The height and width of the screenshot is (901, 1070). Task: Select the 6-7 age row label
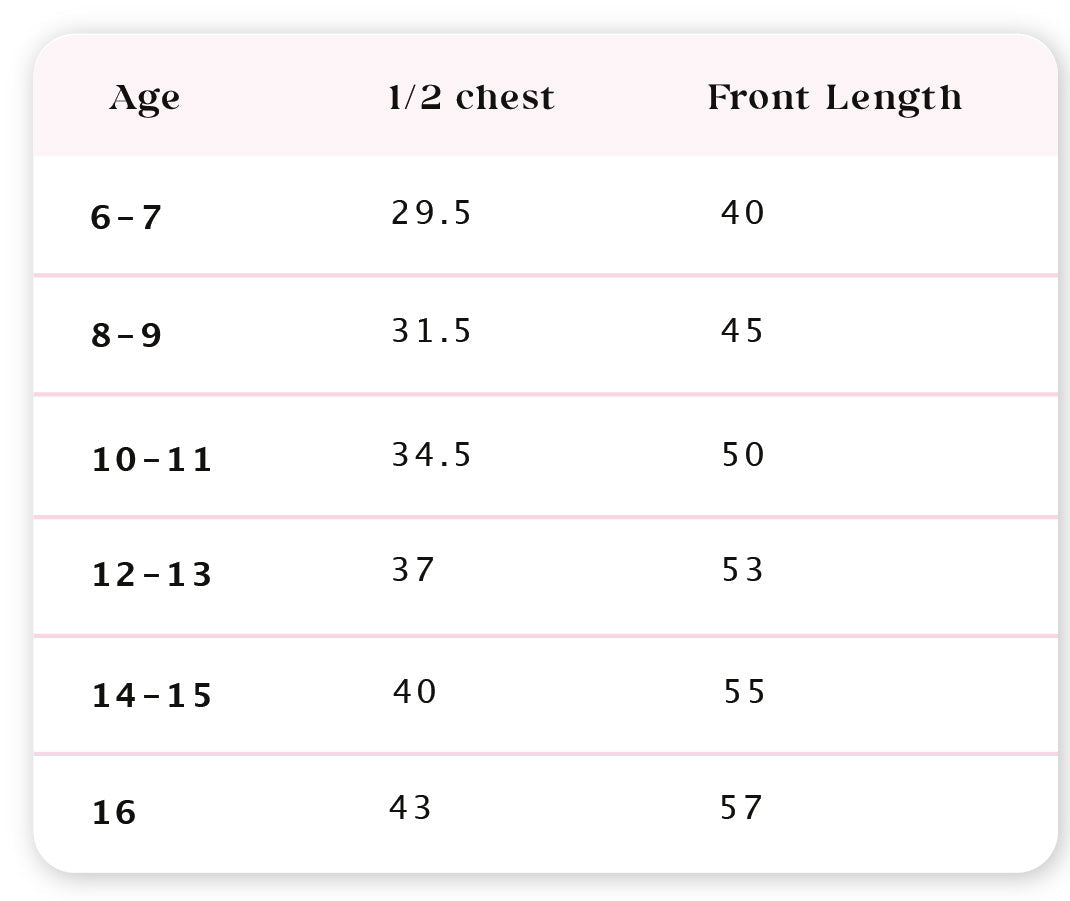126,217
